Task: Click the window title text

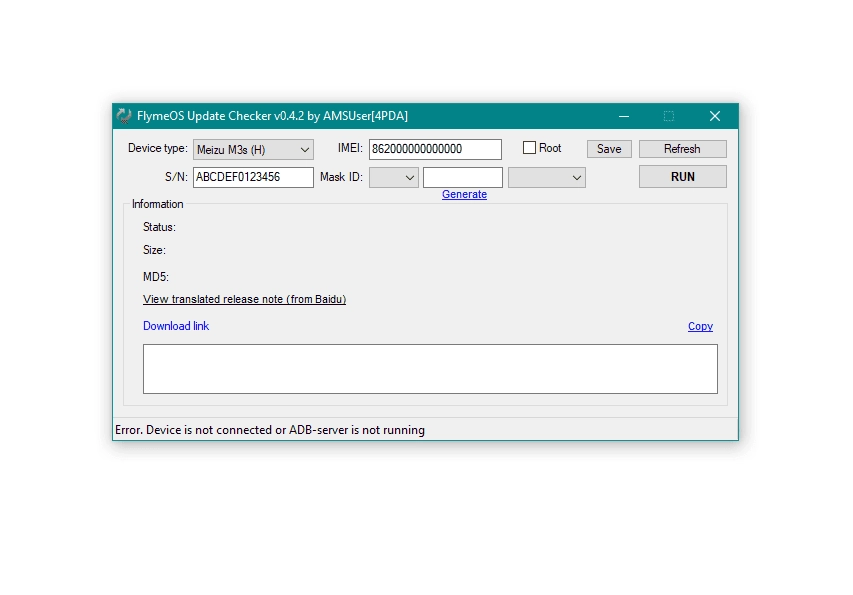Action: point(272,116)
